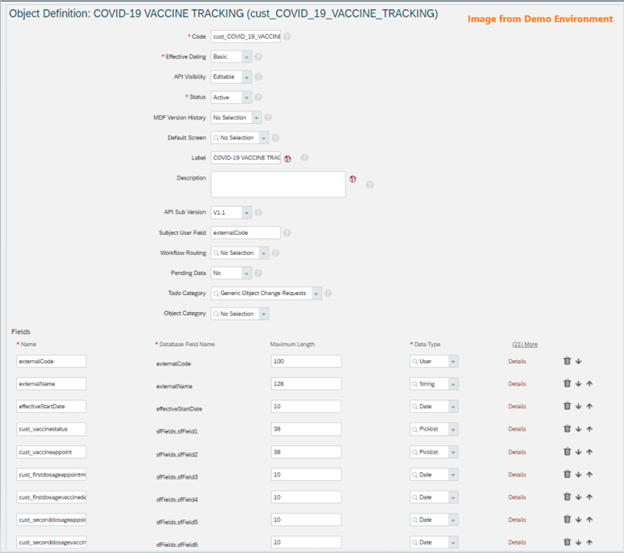
Task: Expand the API Visibility dropdown
Action: point(246,77)
